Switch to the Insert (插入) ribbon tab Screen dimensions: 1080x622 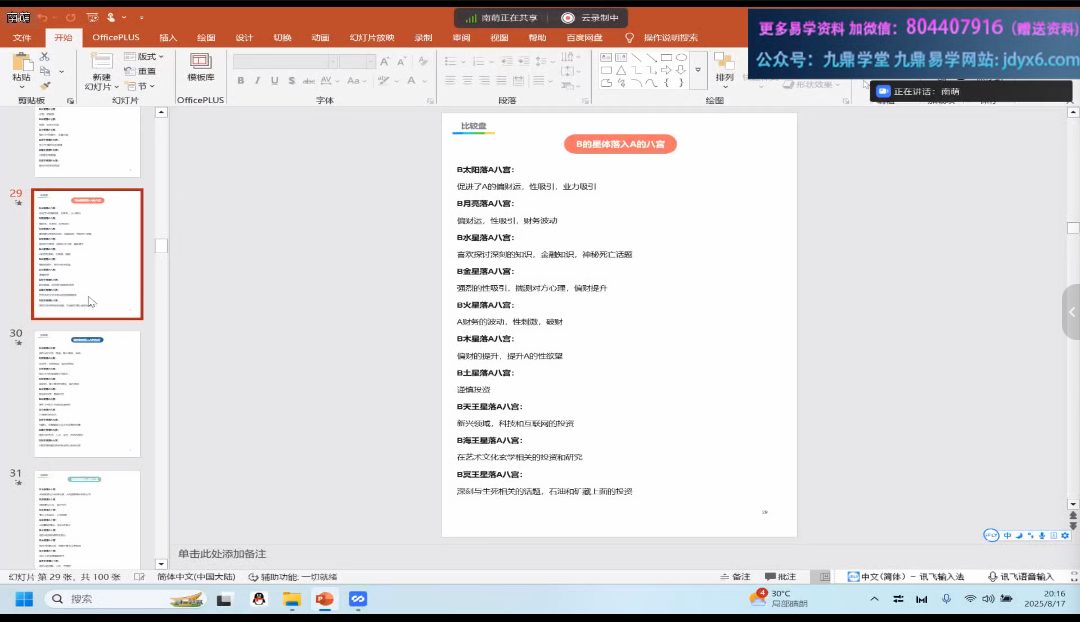click(168, 38)
